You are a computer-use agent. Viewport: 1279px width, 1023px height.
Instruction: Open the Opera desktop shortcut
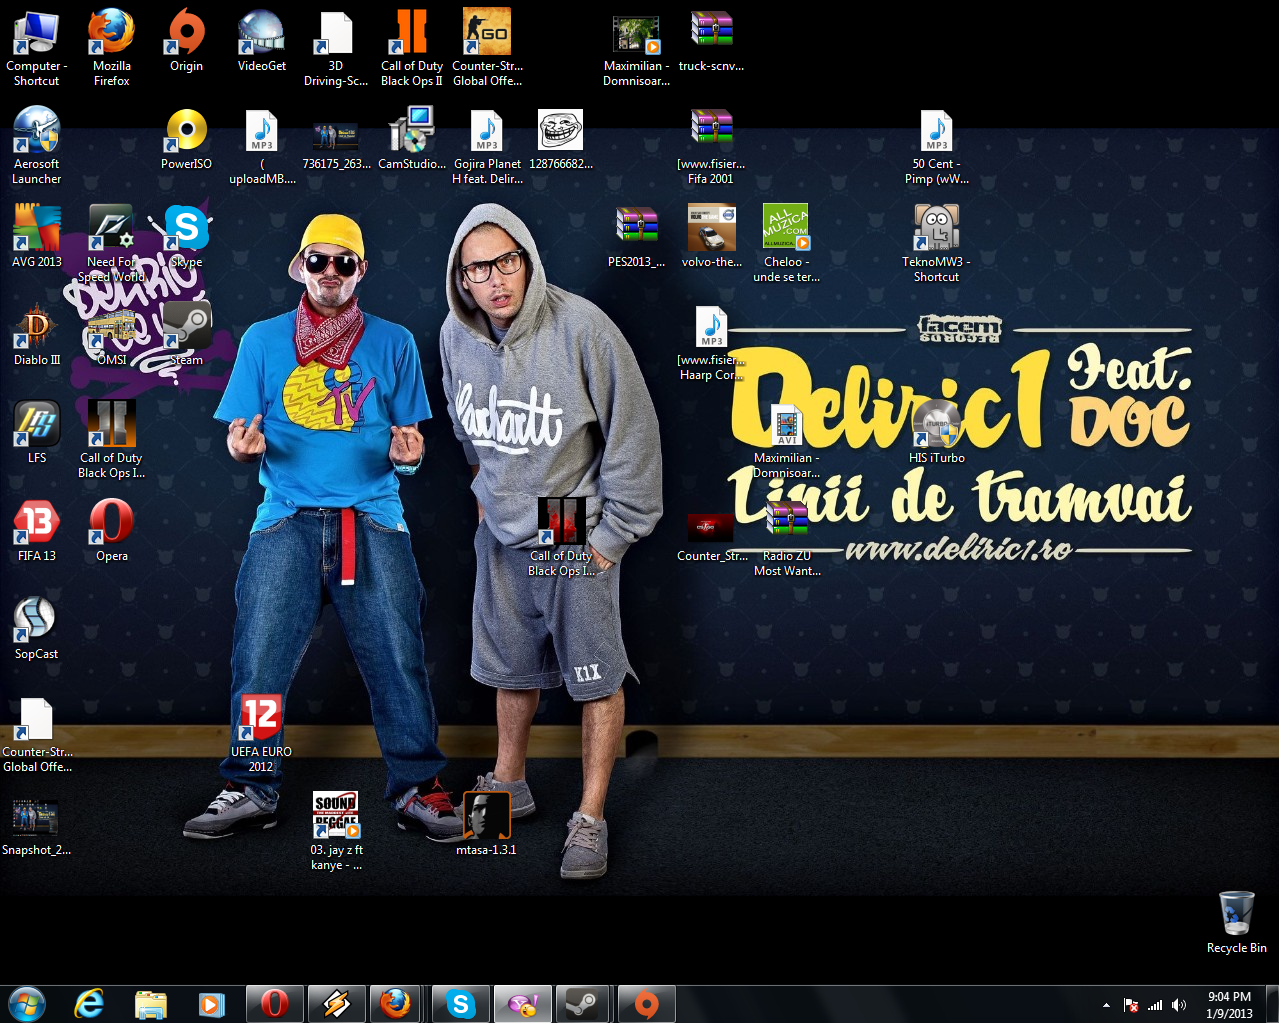pyautogui.click(x=111, y=530)
